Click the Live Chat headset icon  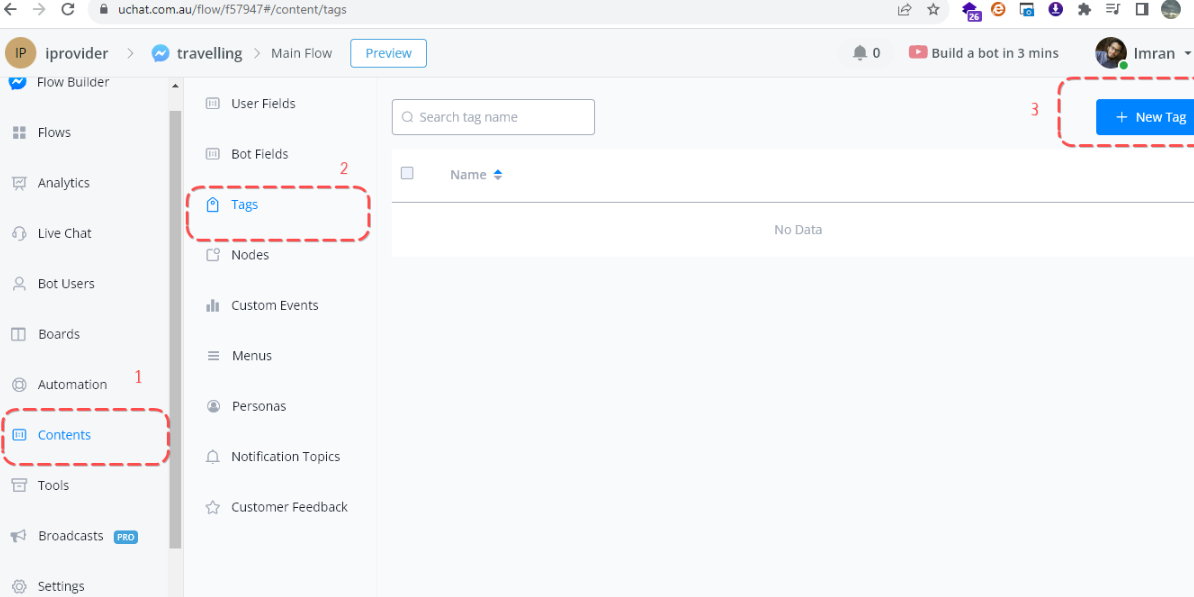[19, 233]
